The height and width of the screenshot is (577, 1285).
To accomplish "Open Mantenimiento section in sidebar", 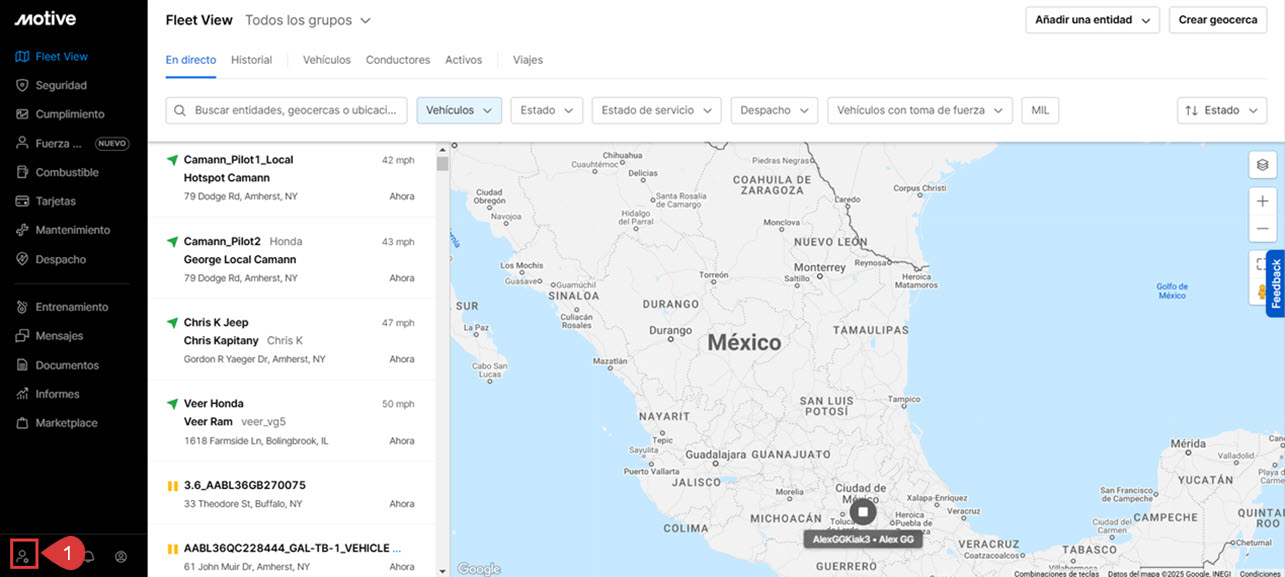I will (72, 230).
